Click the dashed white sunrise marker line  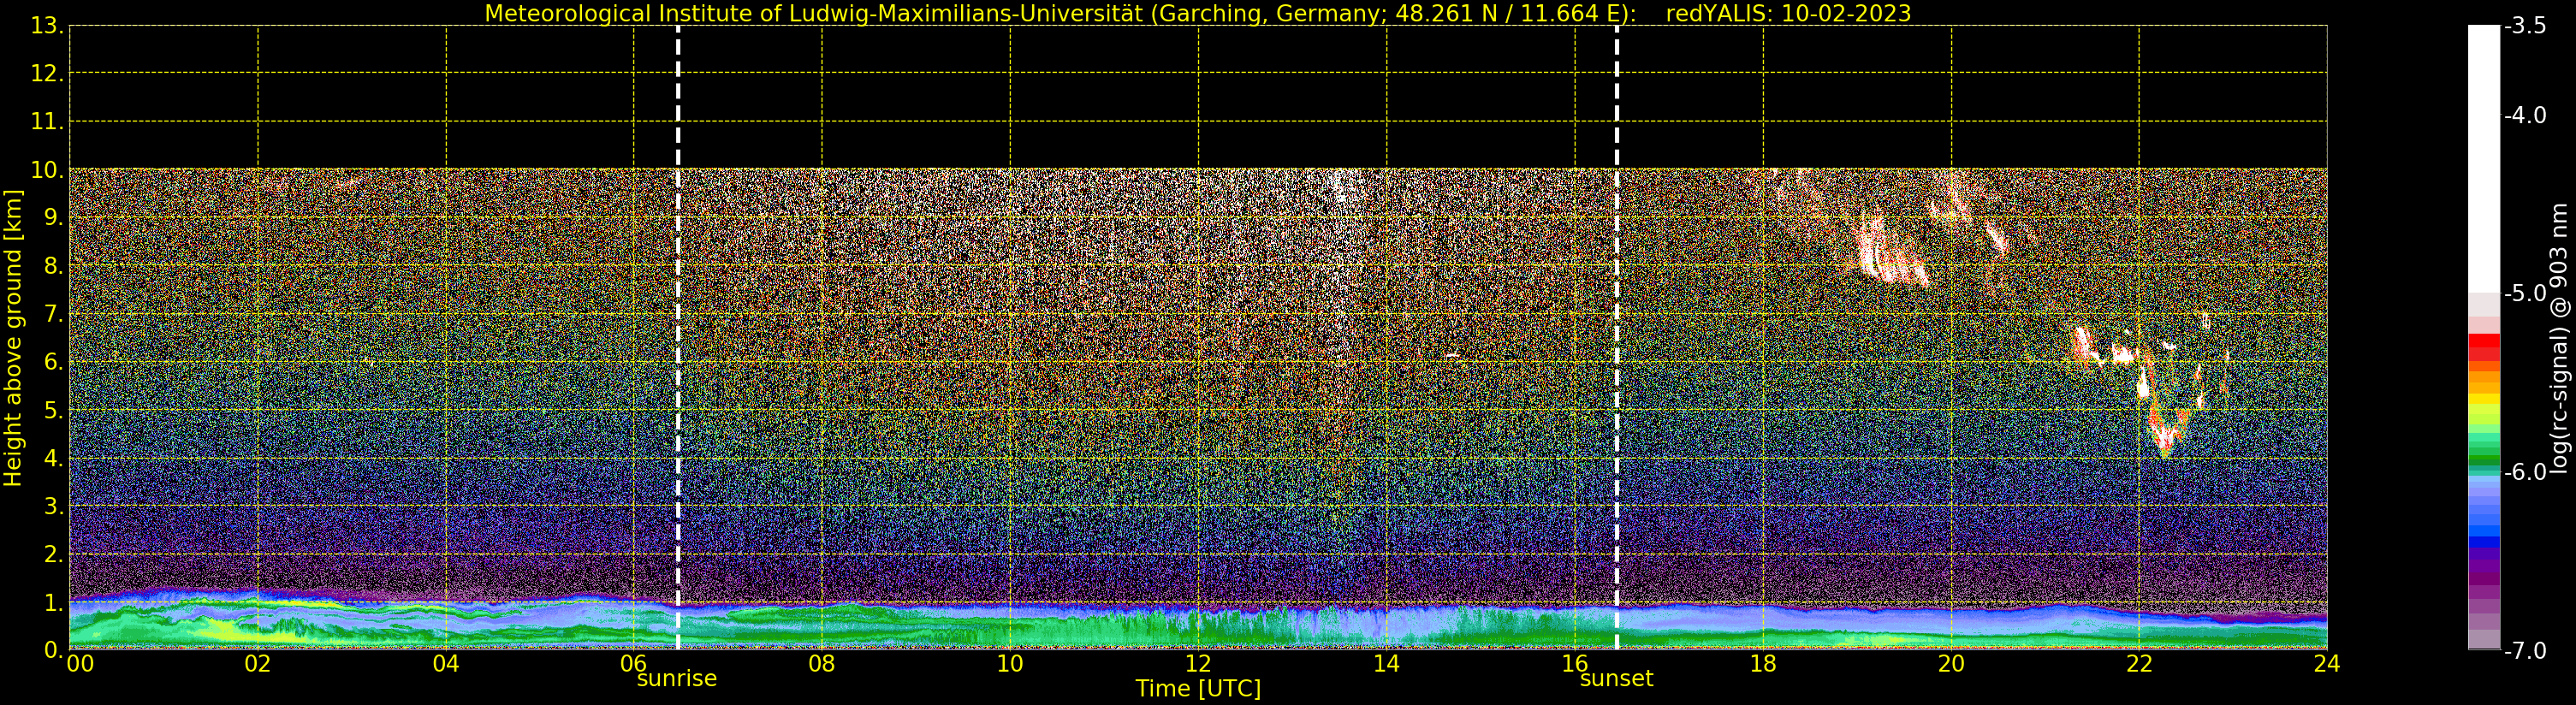(x=678, y=338)
